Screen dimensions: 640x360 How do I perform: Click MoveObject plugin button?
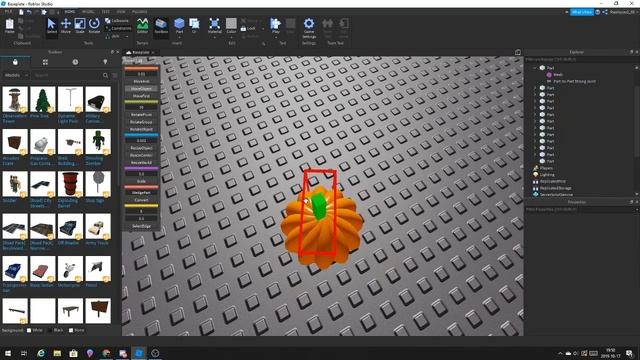[x=141, y=89]
